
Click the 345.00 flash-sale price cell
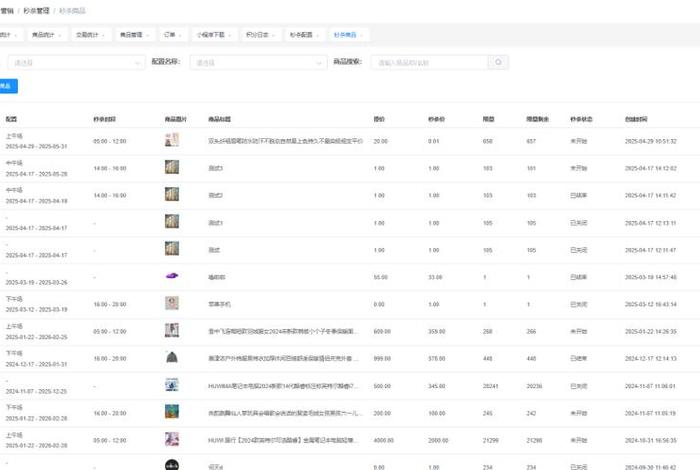click(x=437, y=386)
